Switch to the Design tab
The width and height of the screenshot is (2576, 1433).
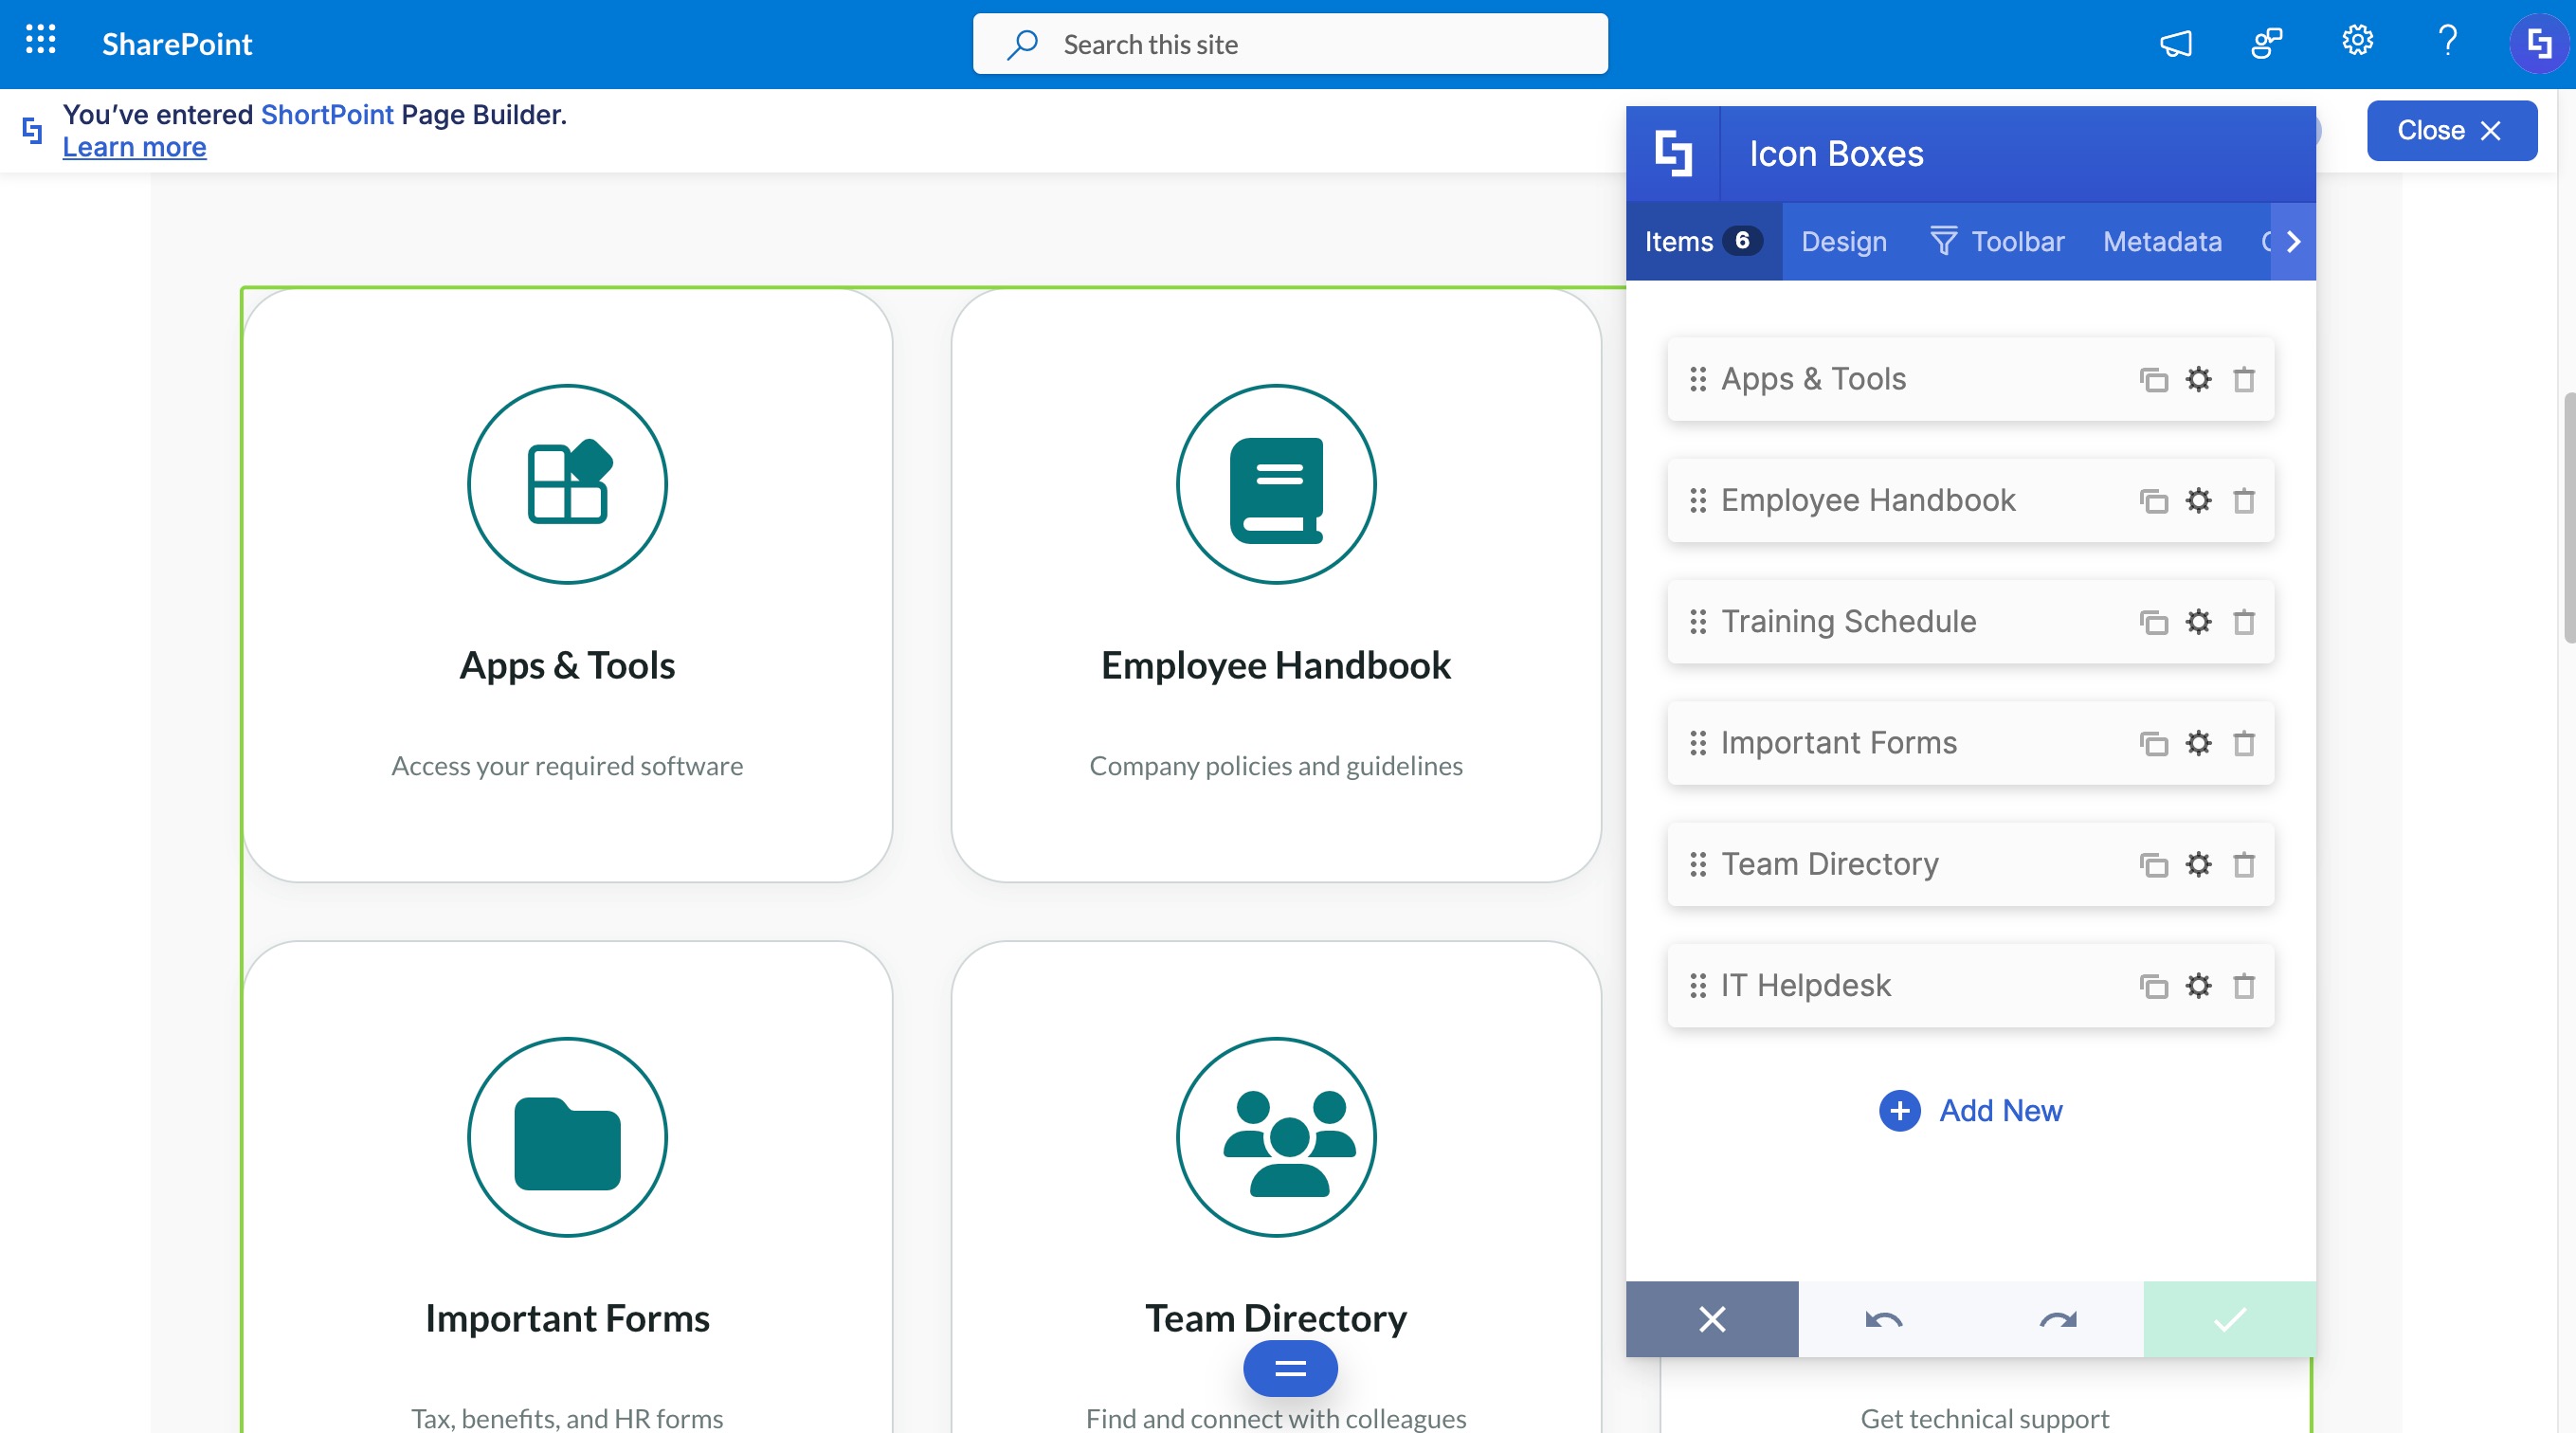coord(1844,242)
